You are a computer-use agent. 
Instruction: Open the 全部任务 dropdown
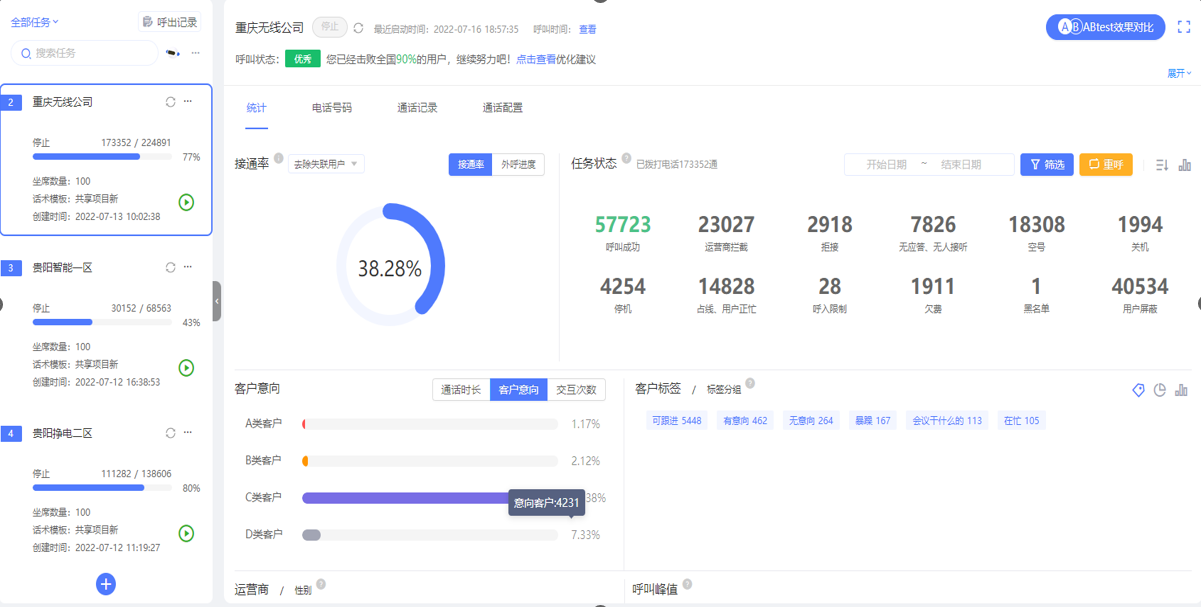pyautogui.click(x=34, y=22)
